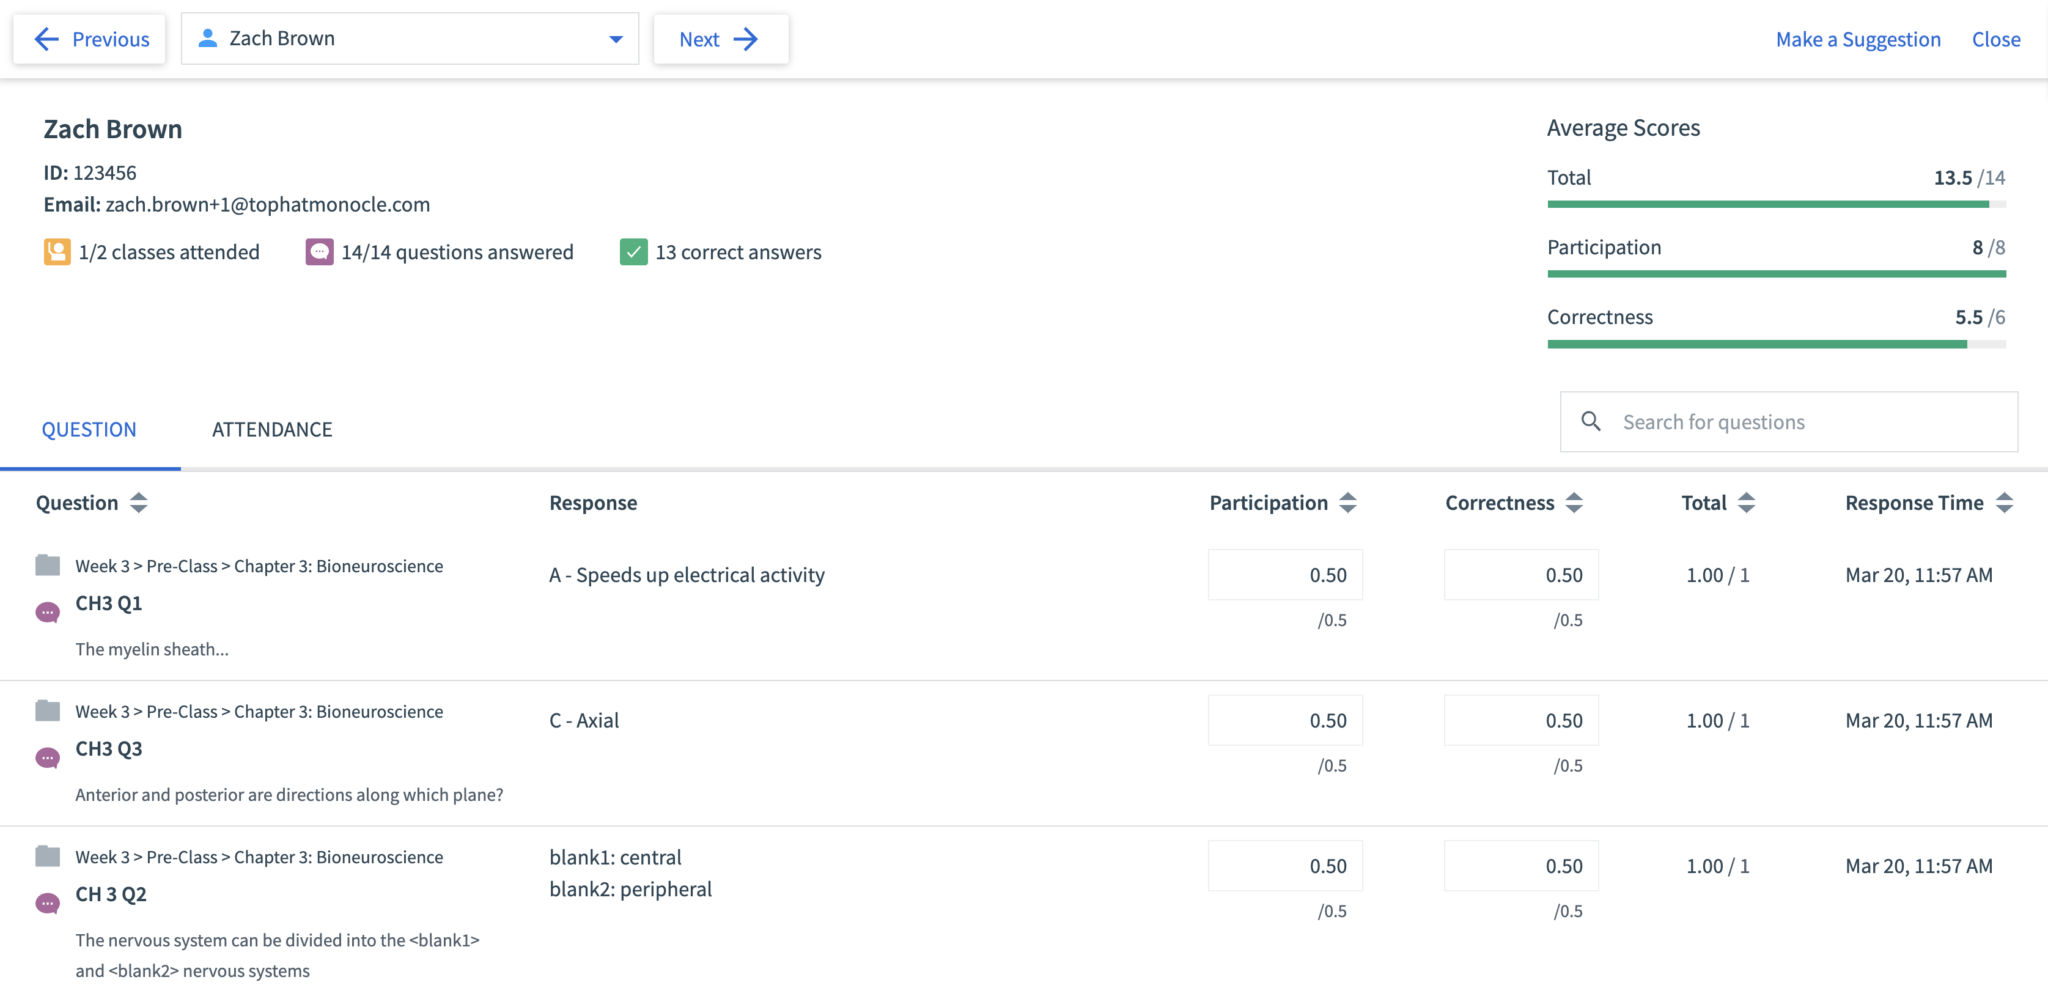
Task: Click the folder icon for CH3 Q1
Action: (x=48, y=565)
